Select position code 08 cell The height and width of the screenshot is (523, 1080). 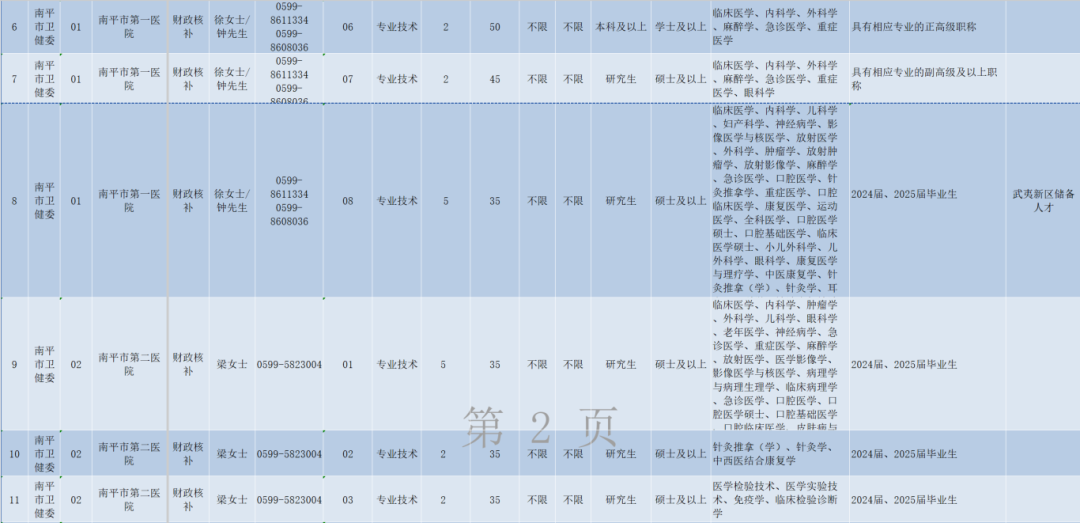pos(347,200)
